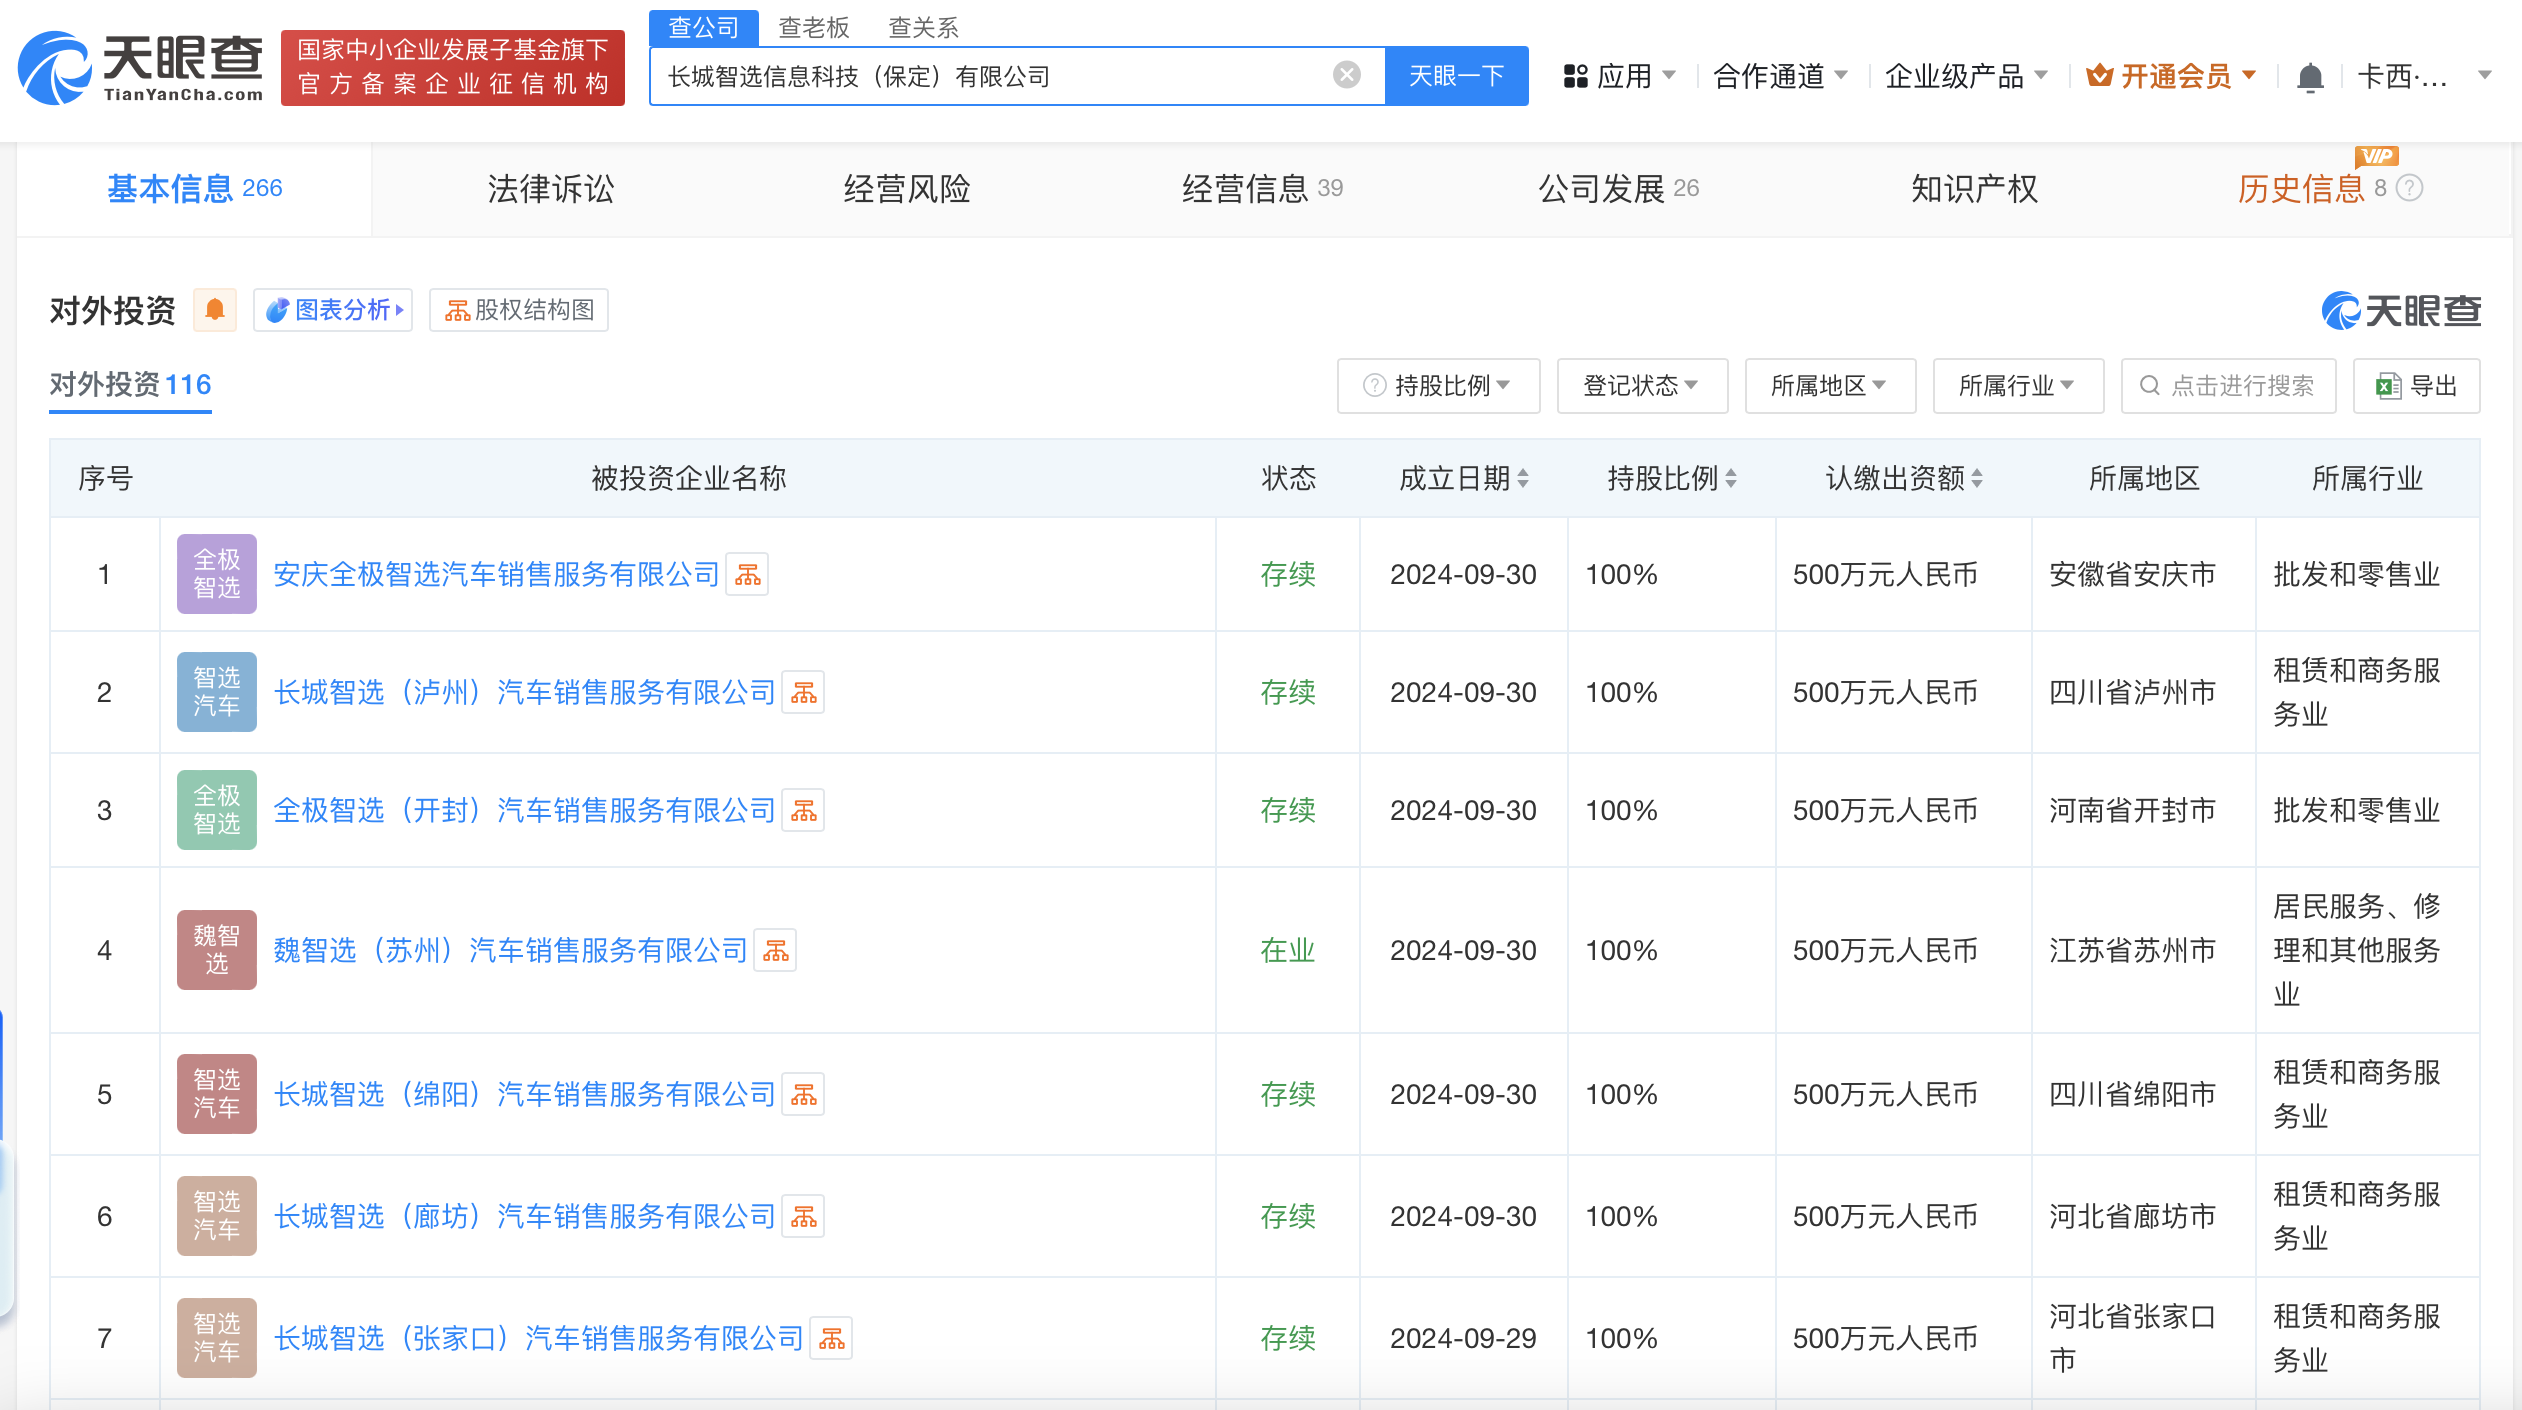
Task: Click the notification bell in the header
Action: (2309, 77)
